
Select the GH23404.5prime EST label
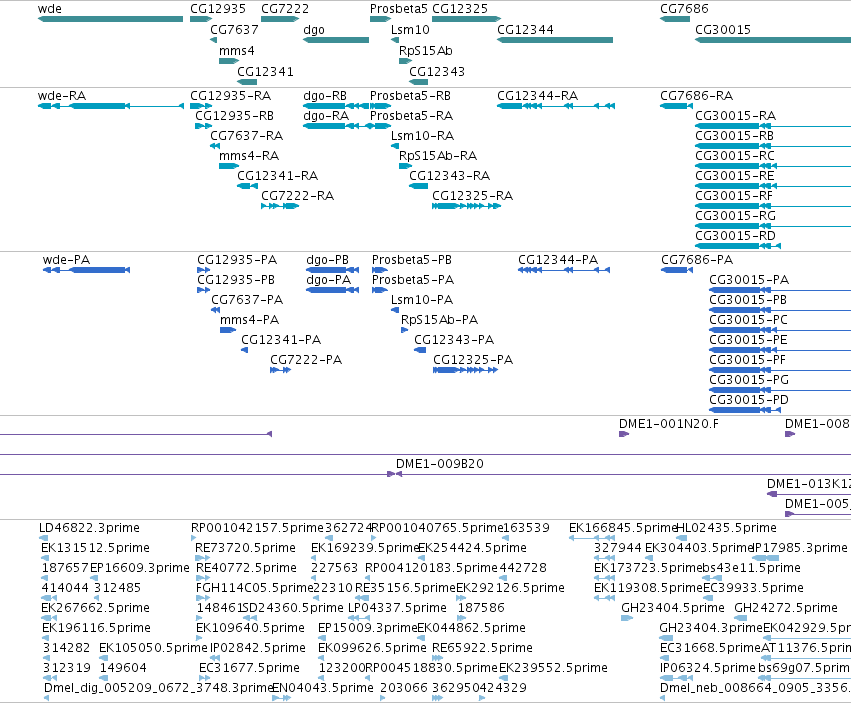672,607
